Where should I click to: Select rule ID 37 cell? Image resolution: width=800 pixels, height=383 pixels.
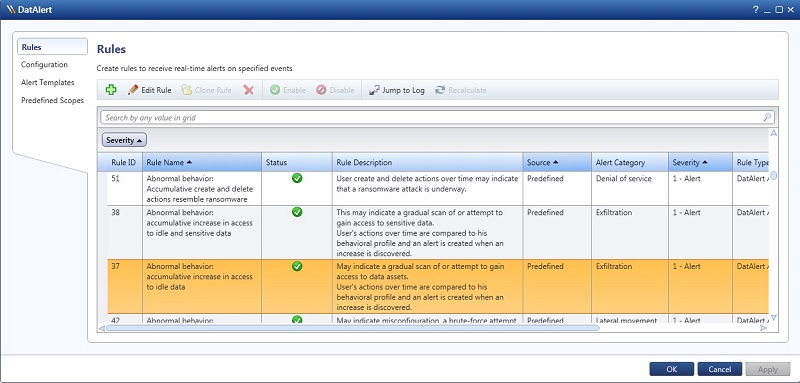click(x=125, y=287)
